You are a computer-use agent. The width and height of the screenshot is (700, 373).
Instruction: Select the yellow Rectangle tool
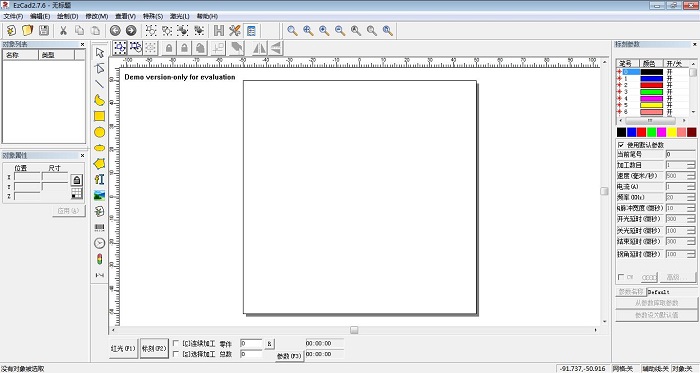100,116
